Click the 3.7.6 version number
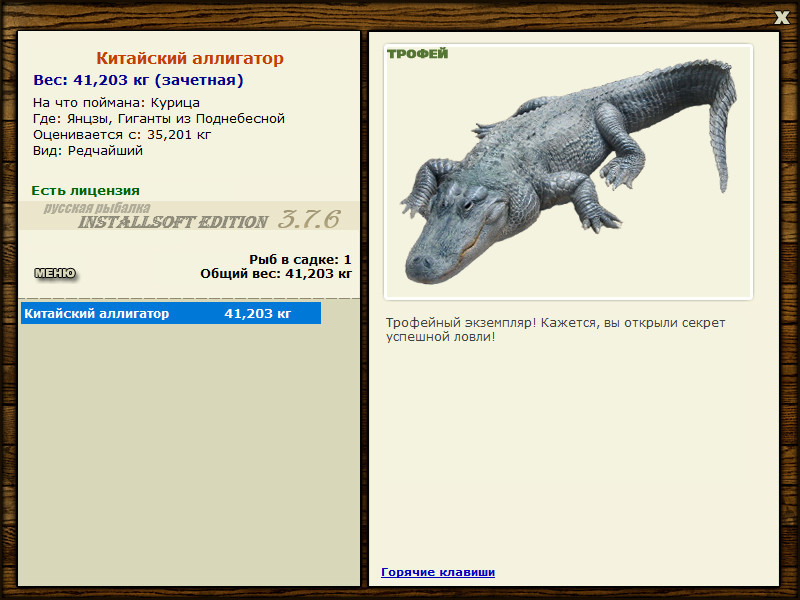This screenshot has height=600, width=800. click(309, 219)
